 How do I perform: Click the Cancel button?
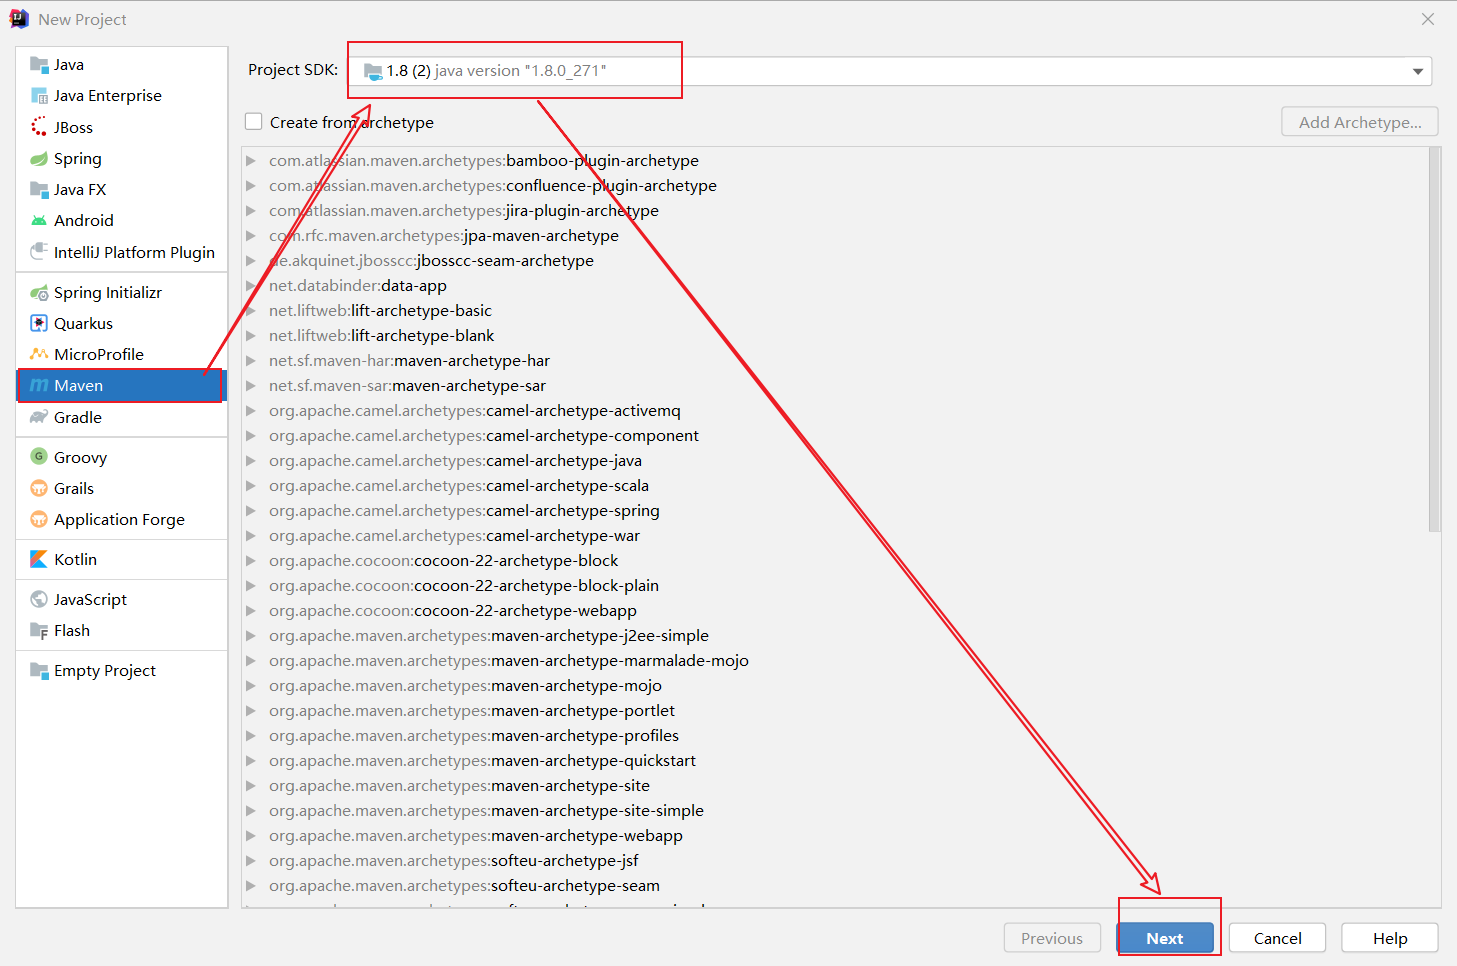pyautogui.click(x=1277, y=938)
